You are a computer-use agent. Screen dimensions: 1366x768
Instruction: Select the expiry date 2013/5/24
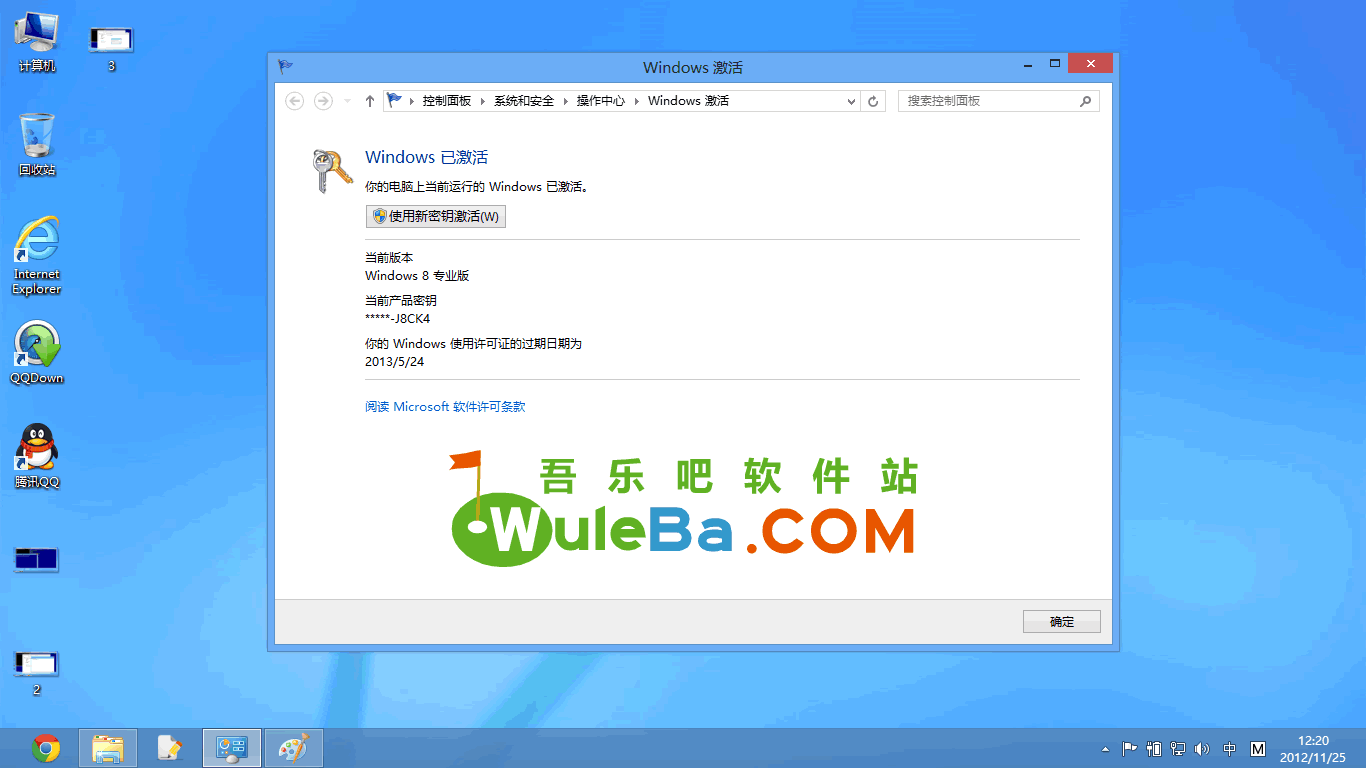(x=395, y=362)
